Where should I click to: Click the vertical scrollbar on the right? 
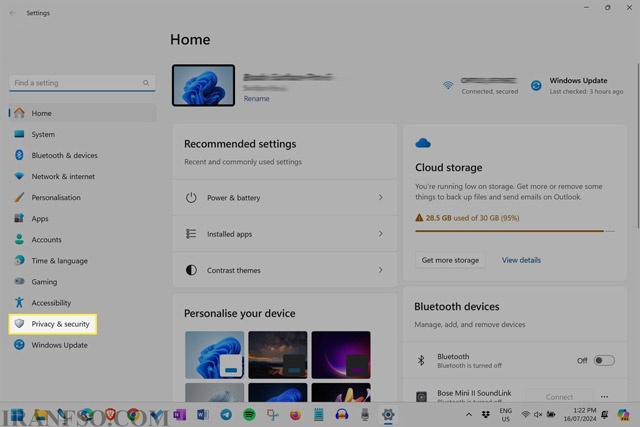[x=638, y=146]
